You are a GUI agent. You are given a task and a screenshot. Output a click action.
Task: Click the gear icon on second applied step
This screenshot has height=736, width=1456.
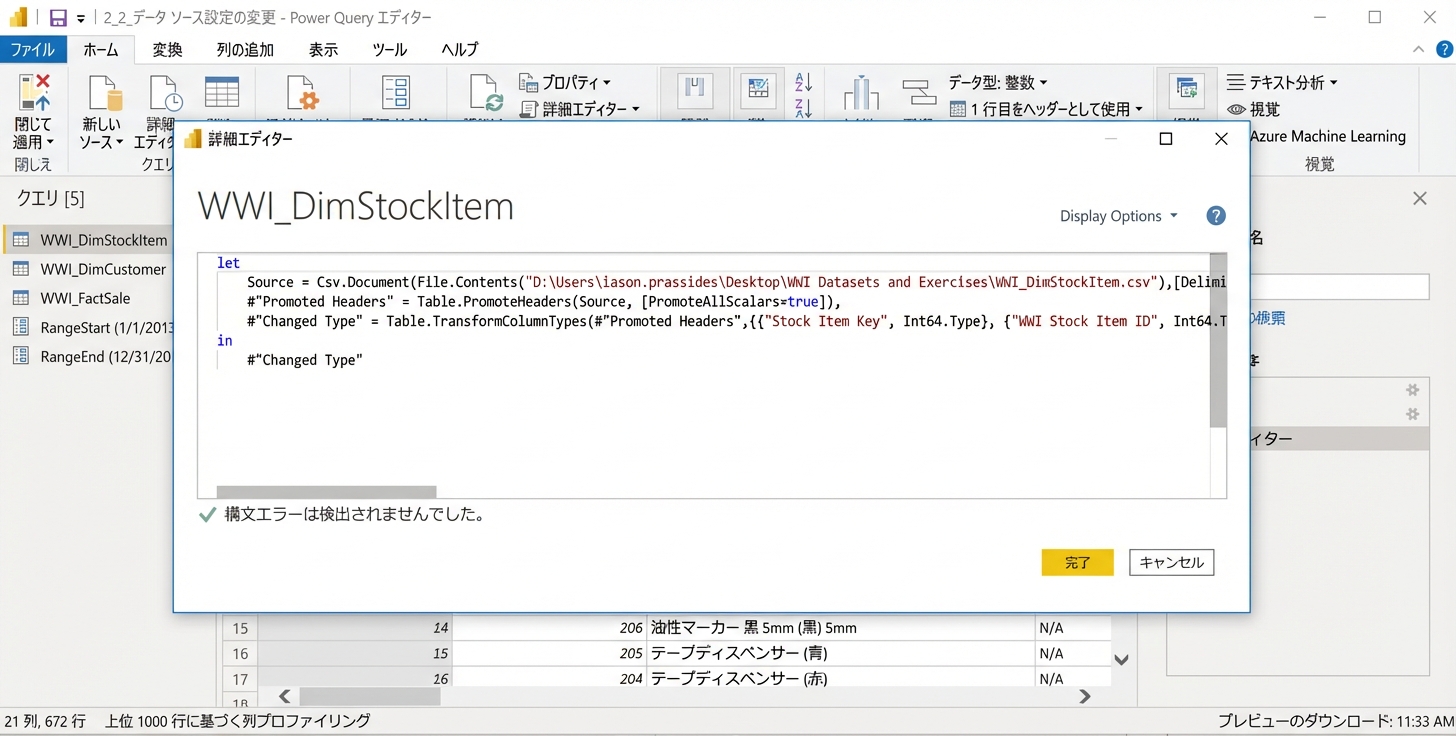pos(1412,414)
